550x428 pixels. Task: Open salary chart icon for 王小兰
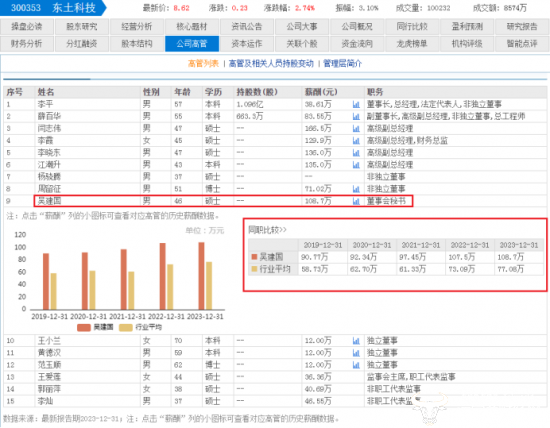click(x=356, y=341)
